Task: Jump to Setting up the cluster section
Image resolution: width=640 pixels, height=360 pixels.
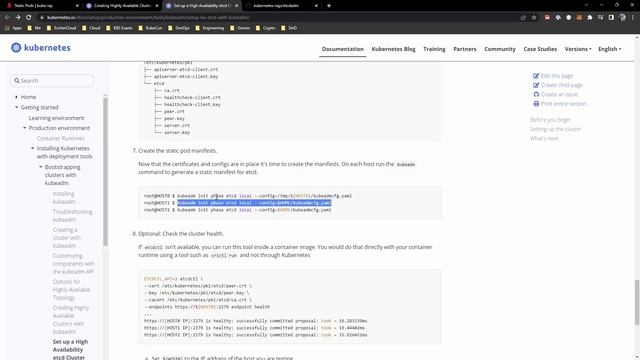Action: [x=556, y=129]
